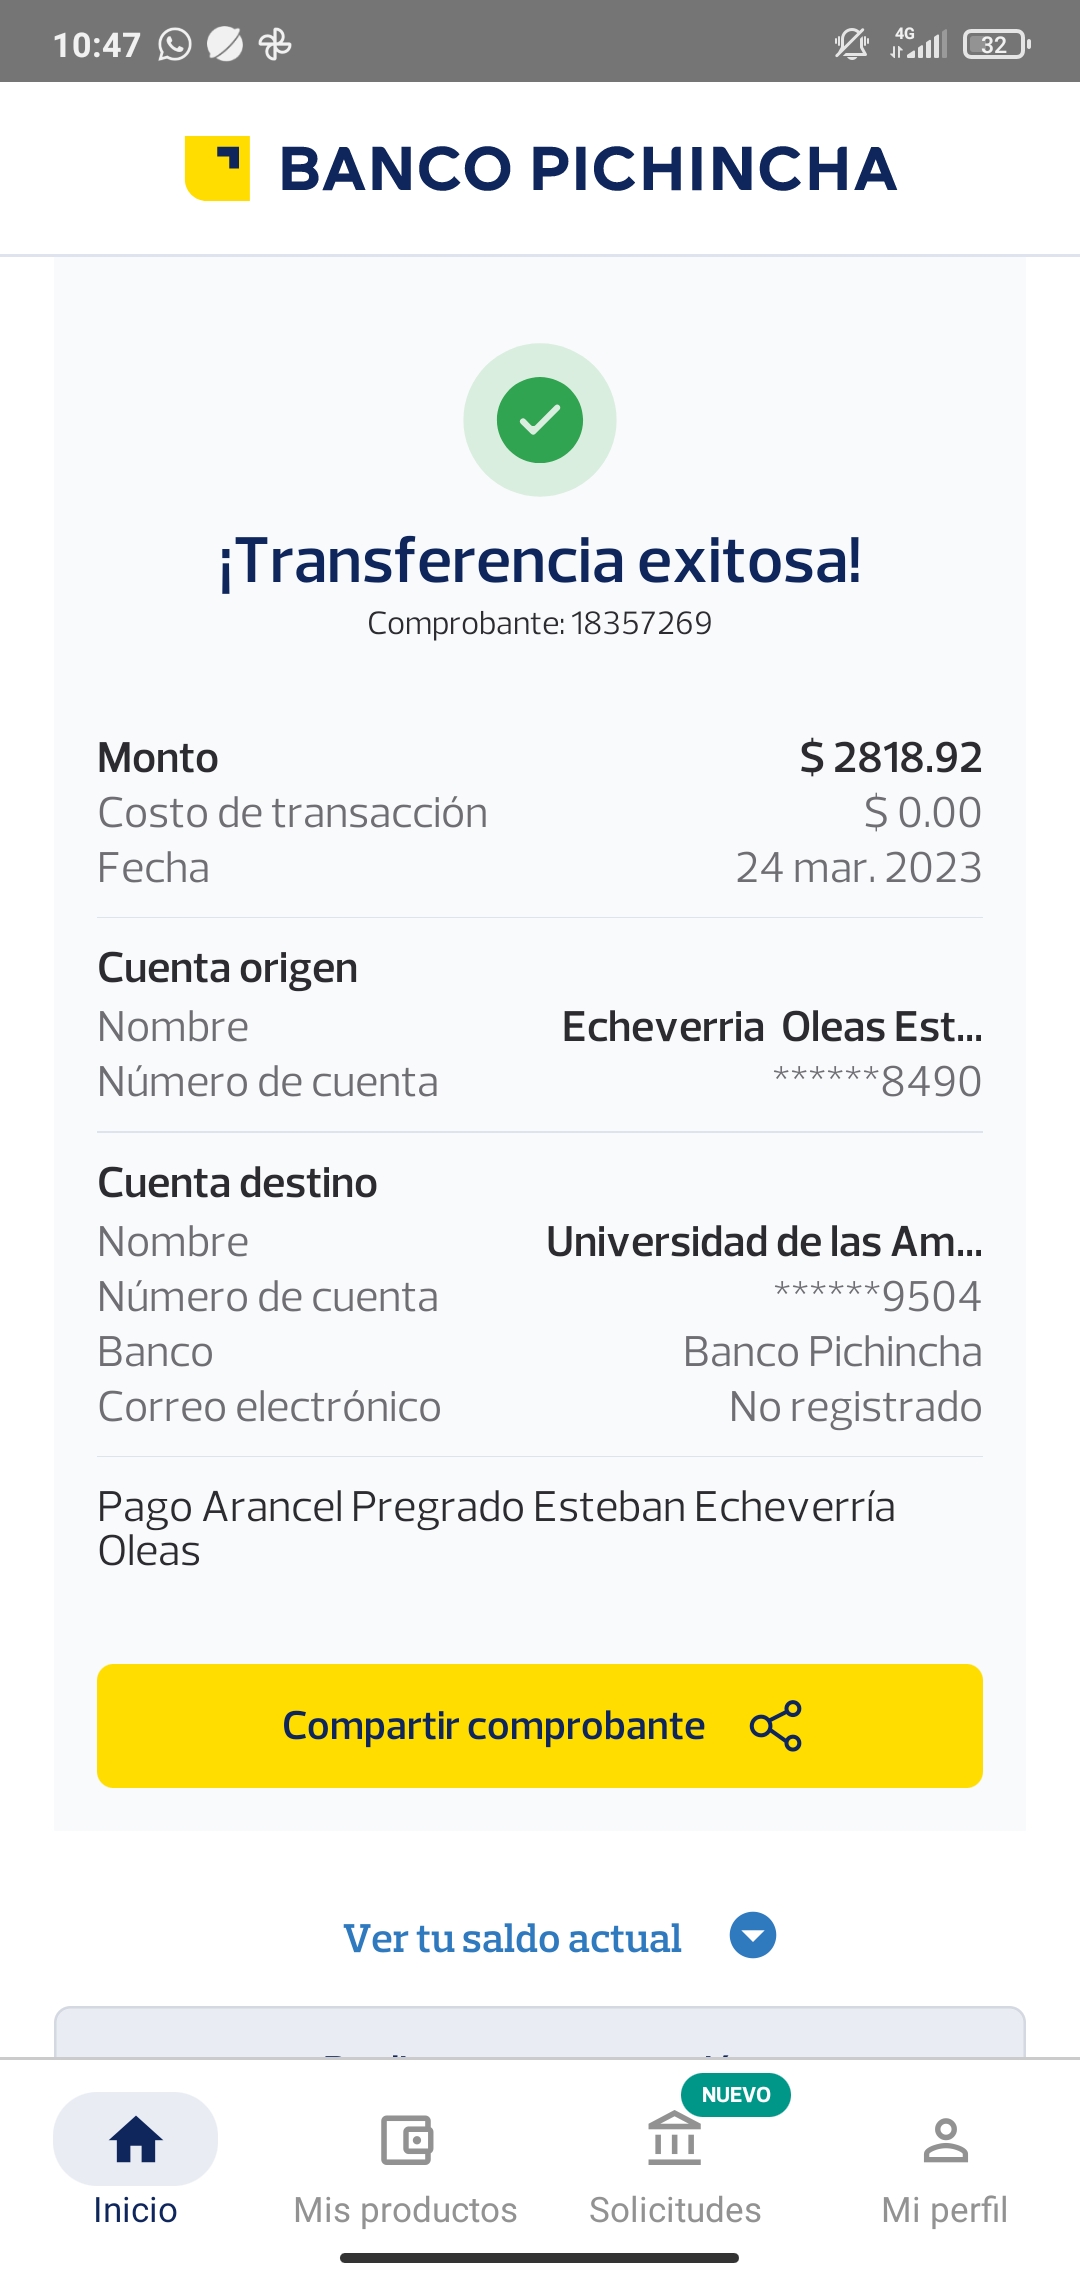Tap truncated Universidad de las Am... name
The image size is (1080, 2280).
click(x=764, y=1242)
